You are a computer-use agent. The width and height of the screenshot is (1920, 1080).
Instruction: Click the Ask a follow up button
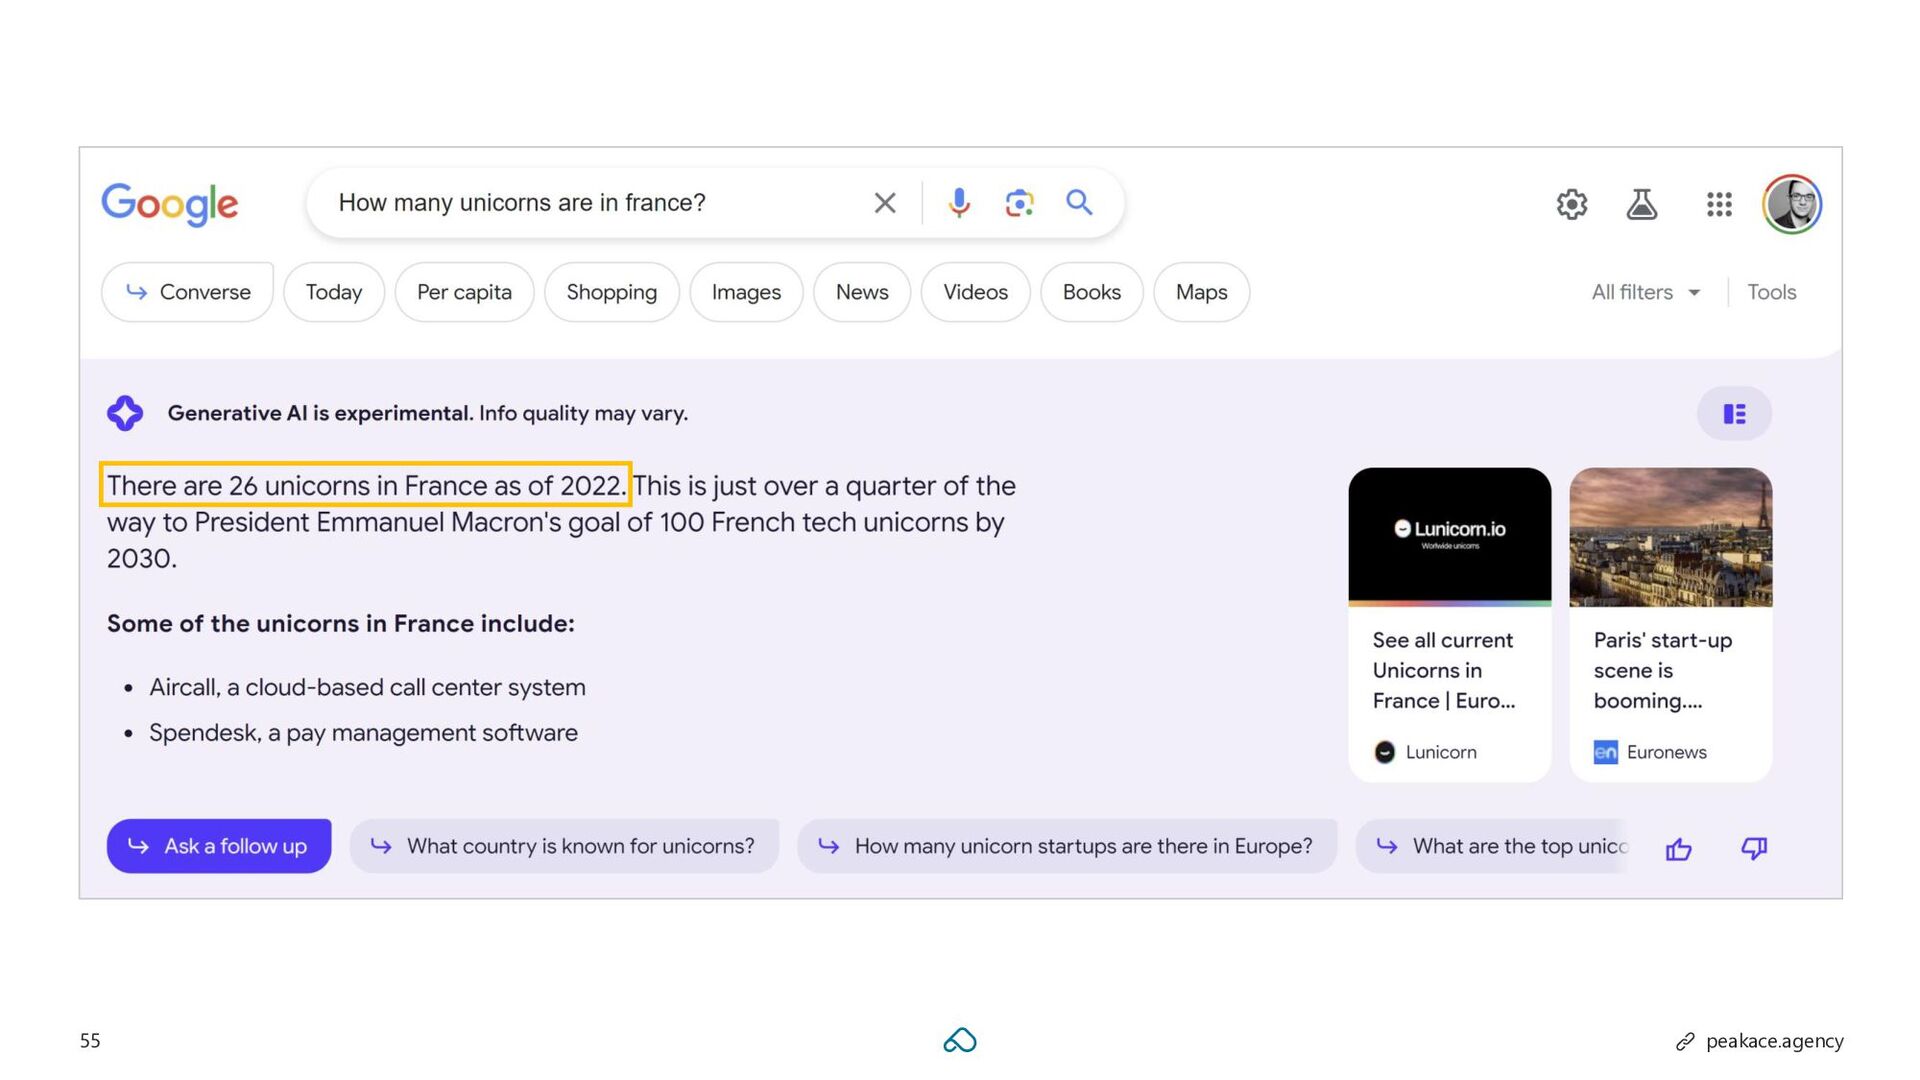219,846
